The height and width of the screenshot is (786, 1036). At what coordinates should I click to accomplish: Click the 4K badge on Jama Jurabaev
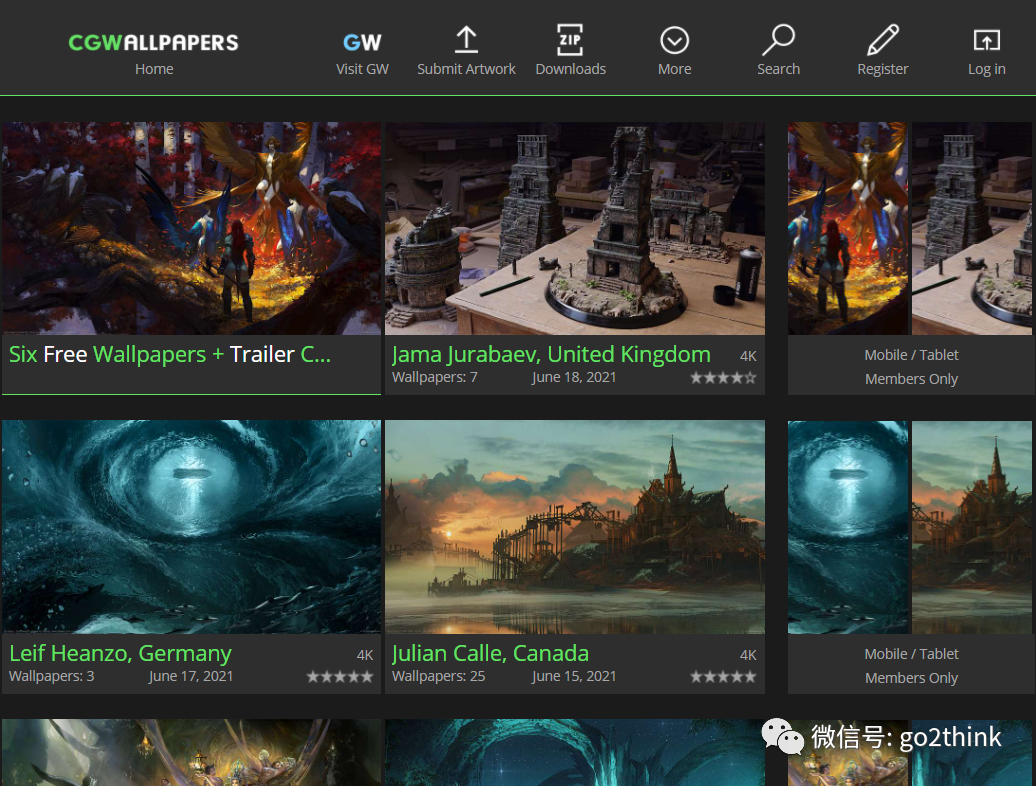point(748,356)
